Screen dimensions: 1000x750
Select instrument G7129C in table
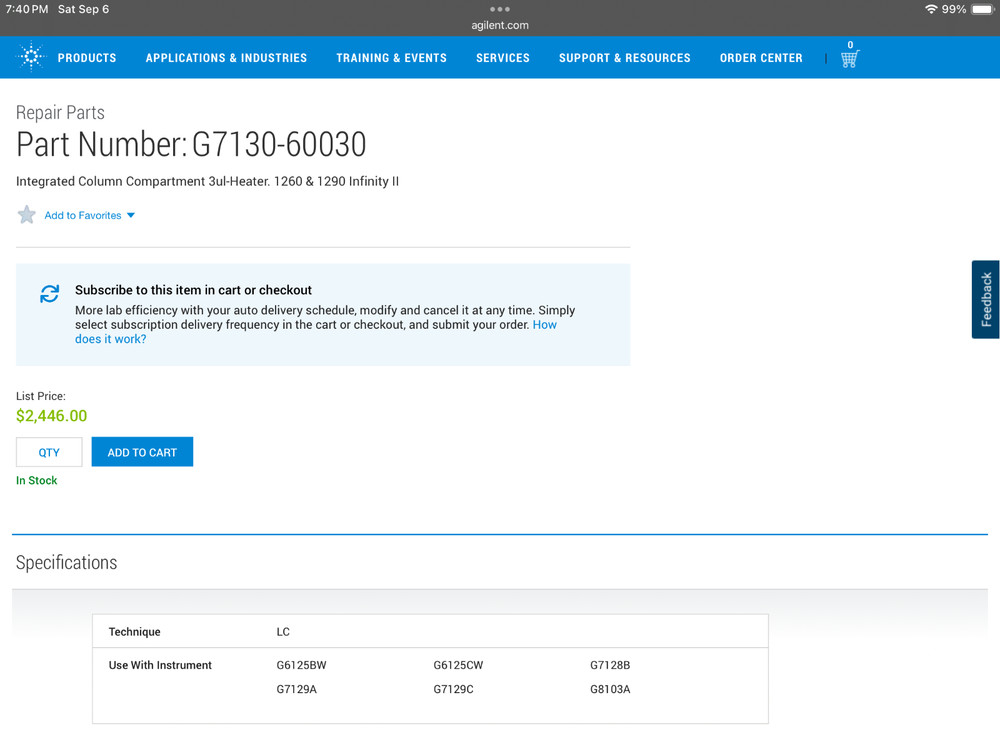tap(453, 689)
